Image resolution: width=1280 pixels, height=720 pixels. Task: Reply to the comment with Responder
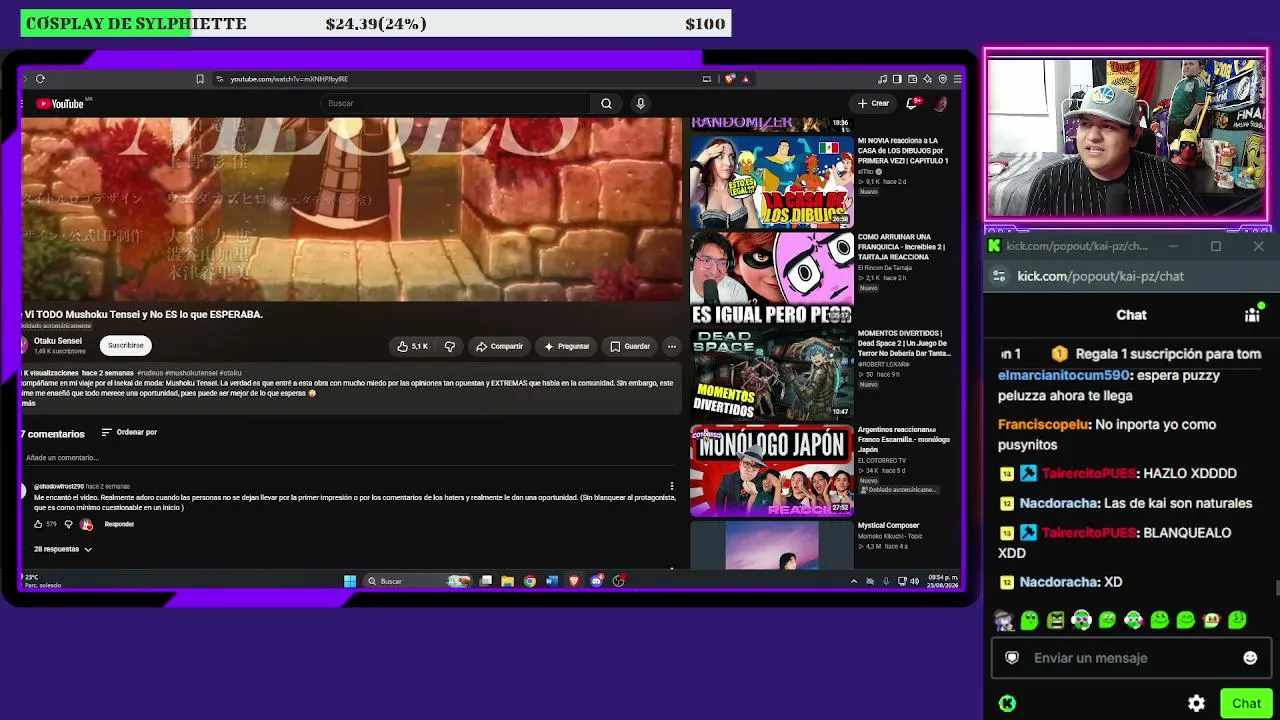(x=119, y=524)
